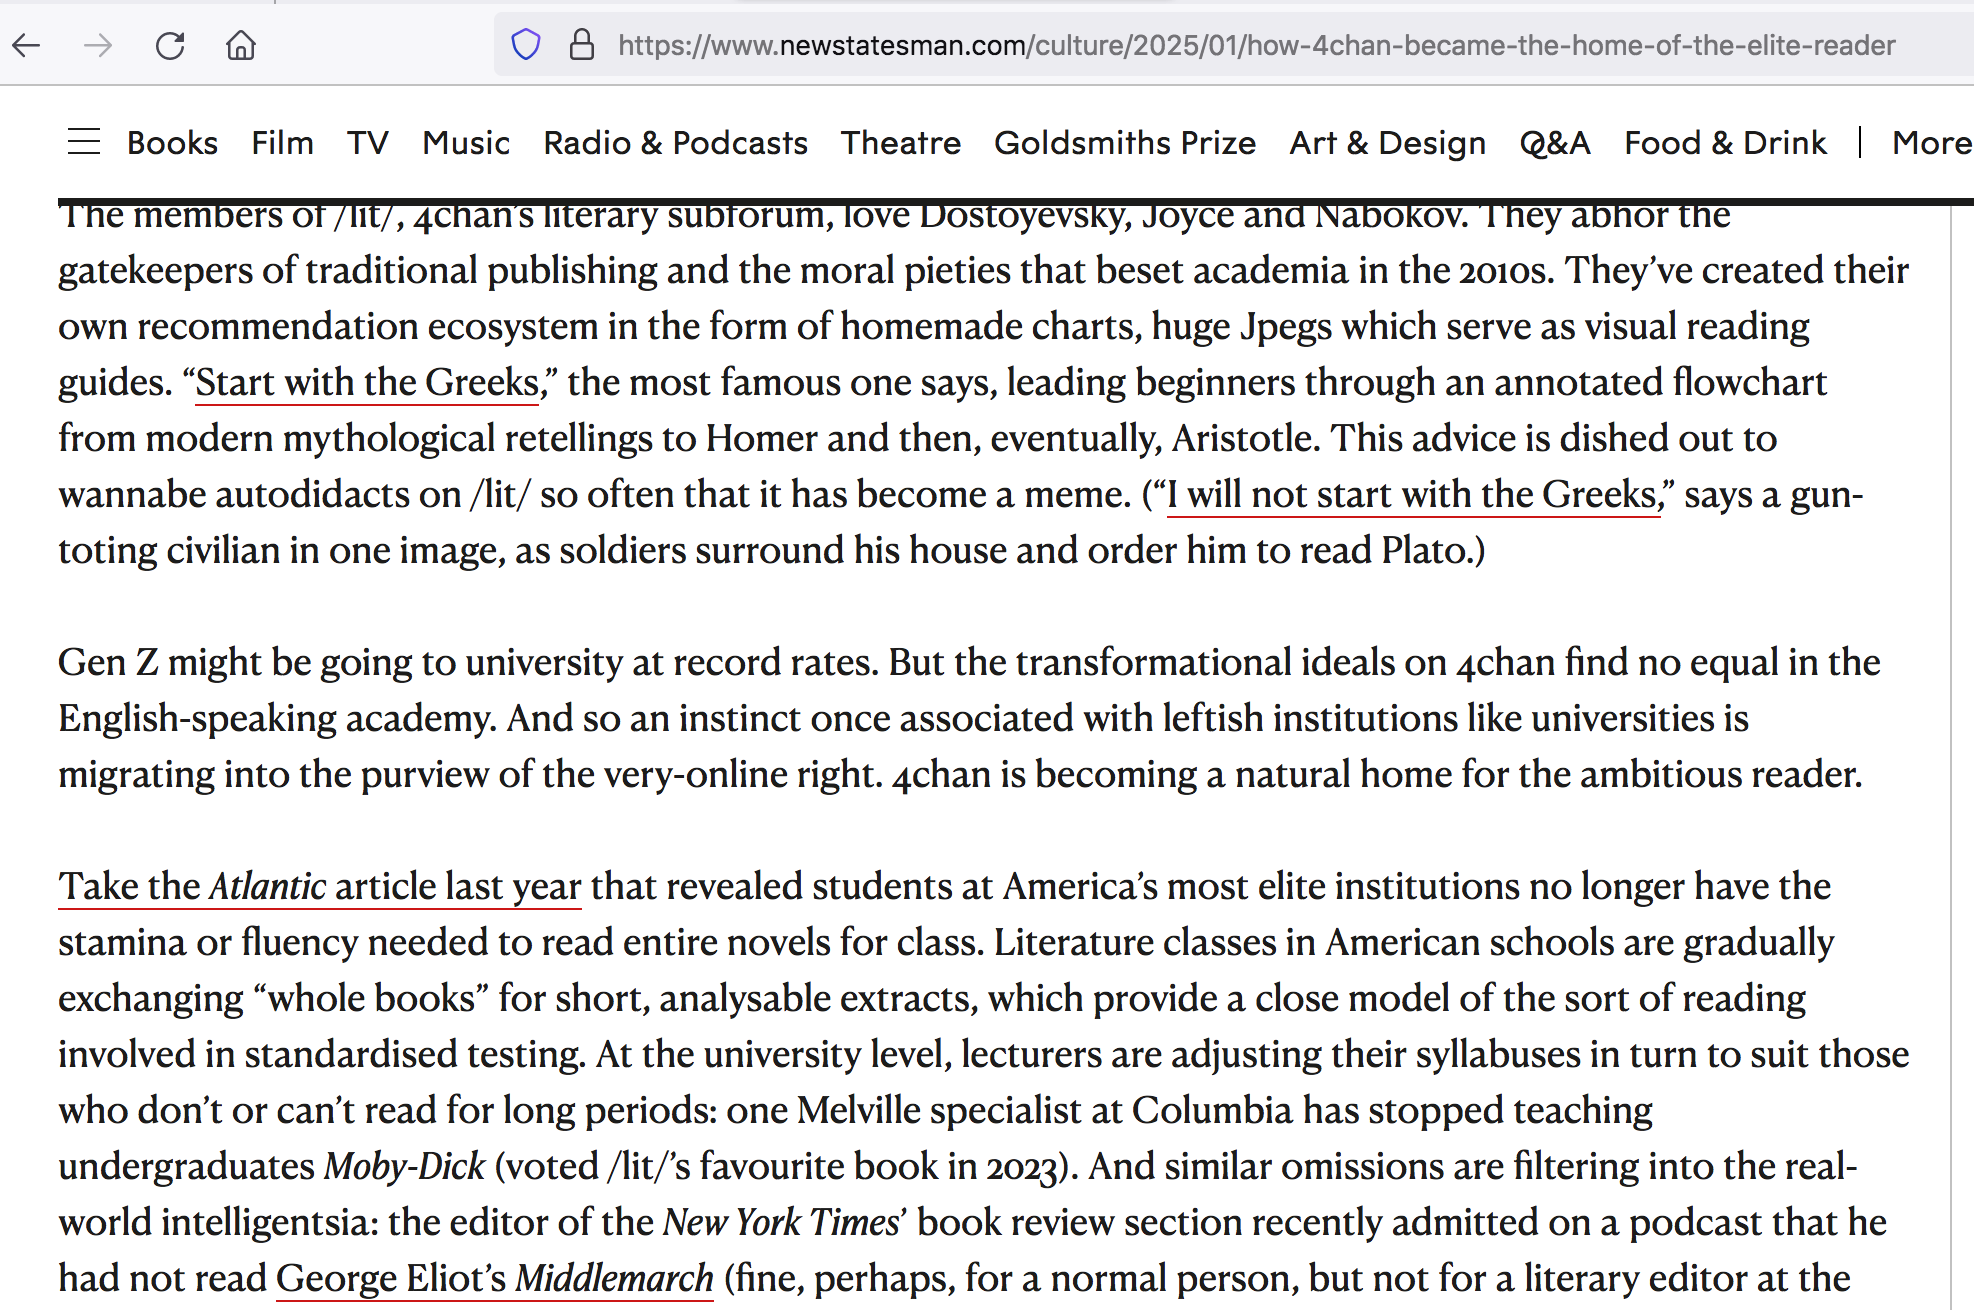1974x1310 pixels.
Task: Follow the George Eliot's Middlemarch link
Action: [494, 1279]
